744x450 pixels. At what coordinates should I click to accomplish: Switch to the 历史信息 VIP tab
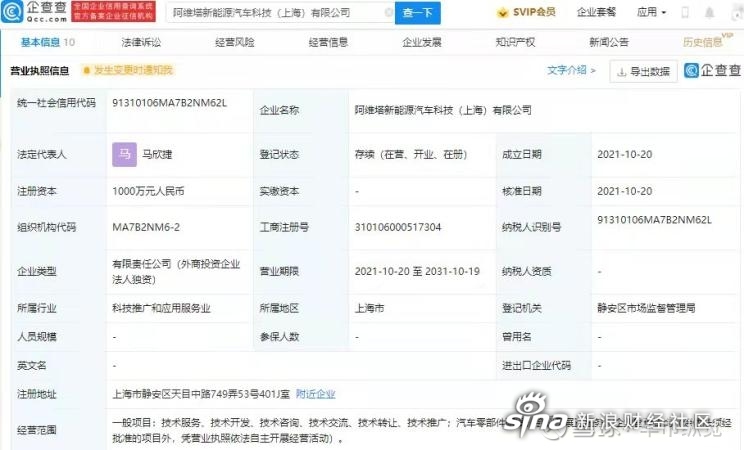tap(707, 41)
